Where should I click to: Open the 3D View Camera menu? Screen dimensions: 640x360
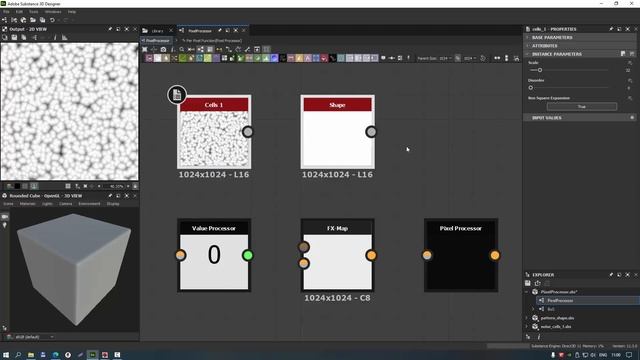coord(65,204)
